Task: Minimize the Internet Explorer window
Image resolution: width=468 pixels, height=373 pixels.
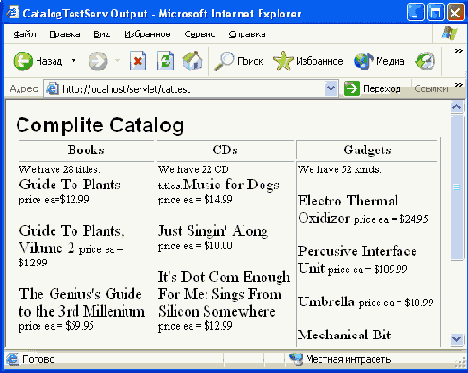Action: click(x=415, y=13)
